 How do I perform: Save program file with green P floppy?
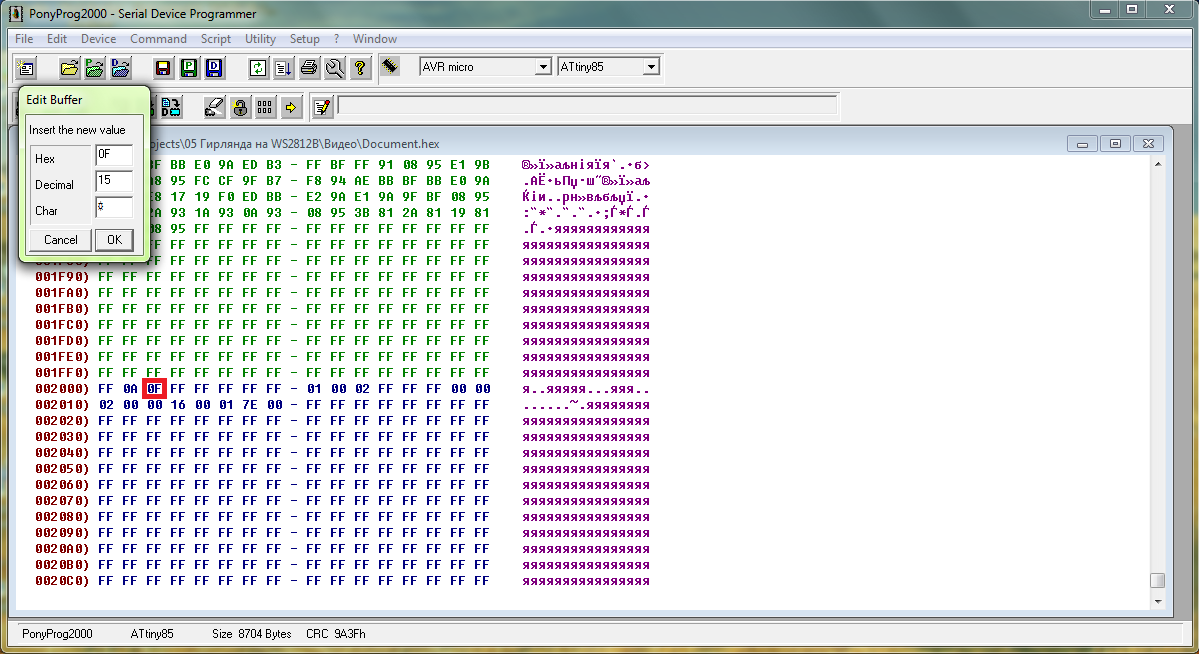click(189, 68)
